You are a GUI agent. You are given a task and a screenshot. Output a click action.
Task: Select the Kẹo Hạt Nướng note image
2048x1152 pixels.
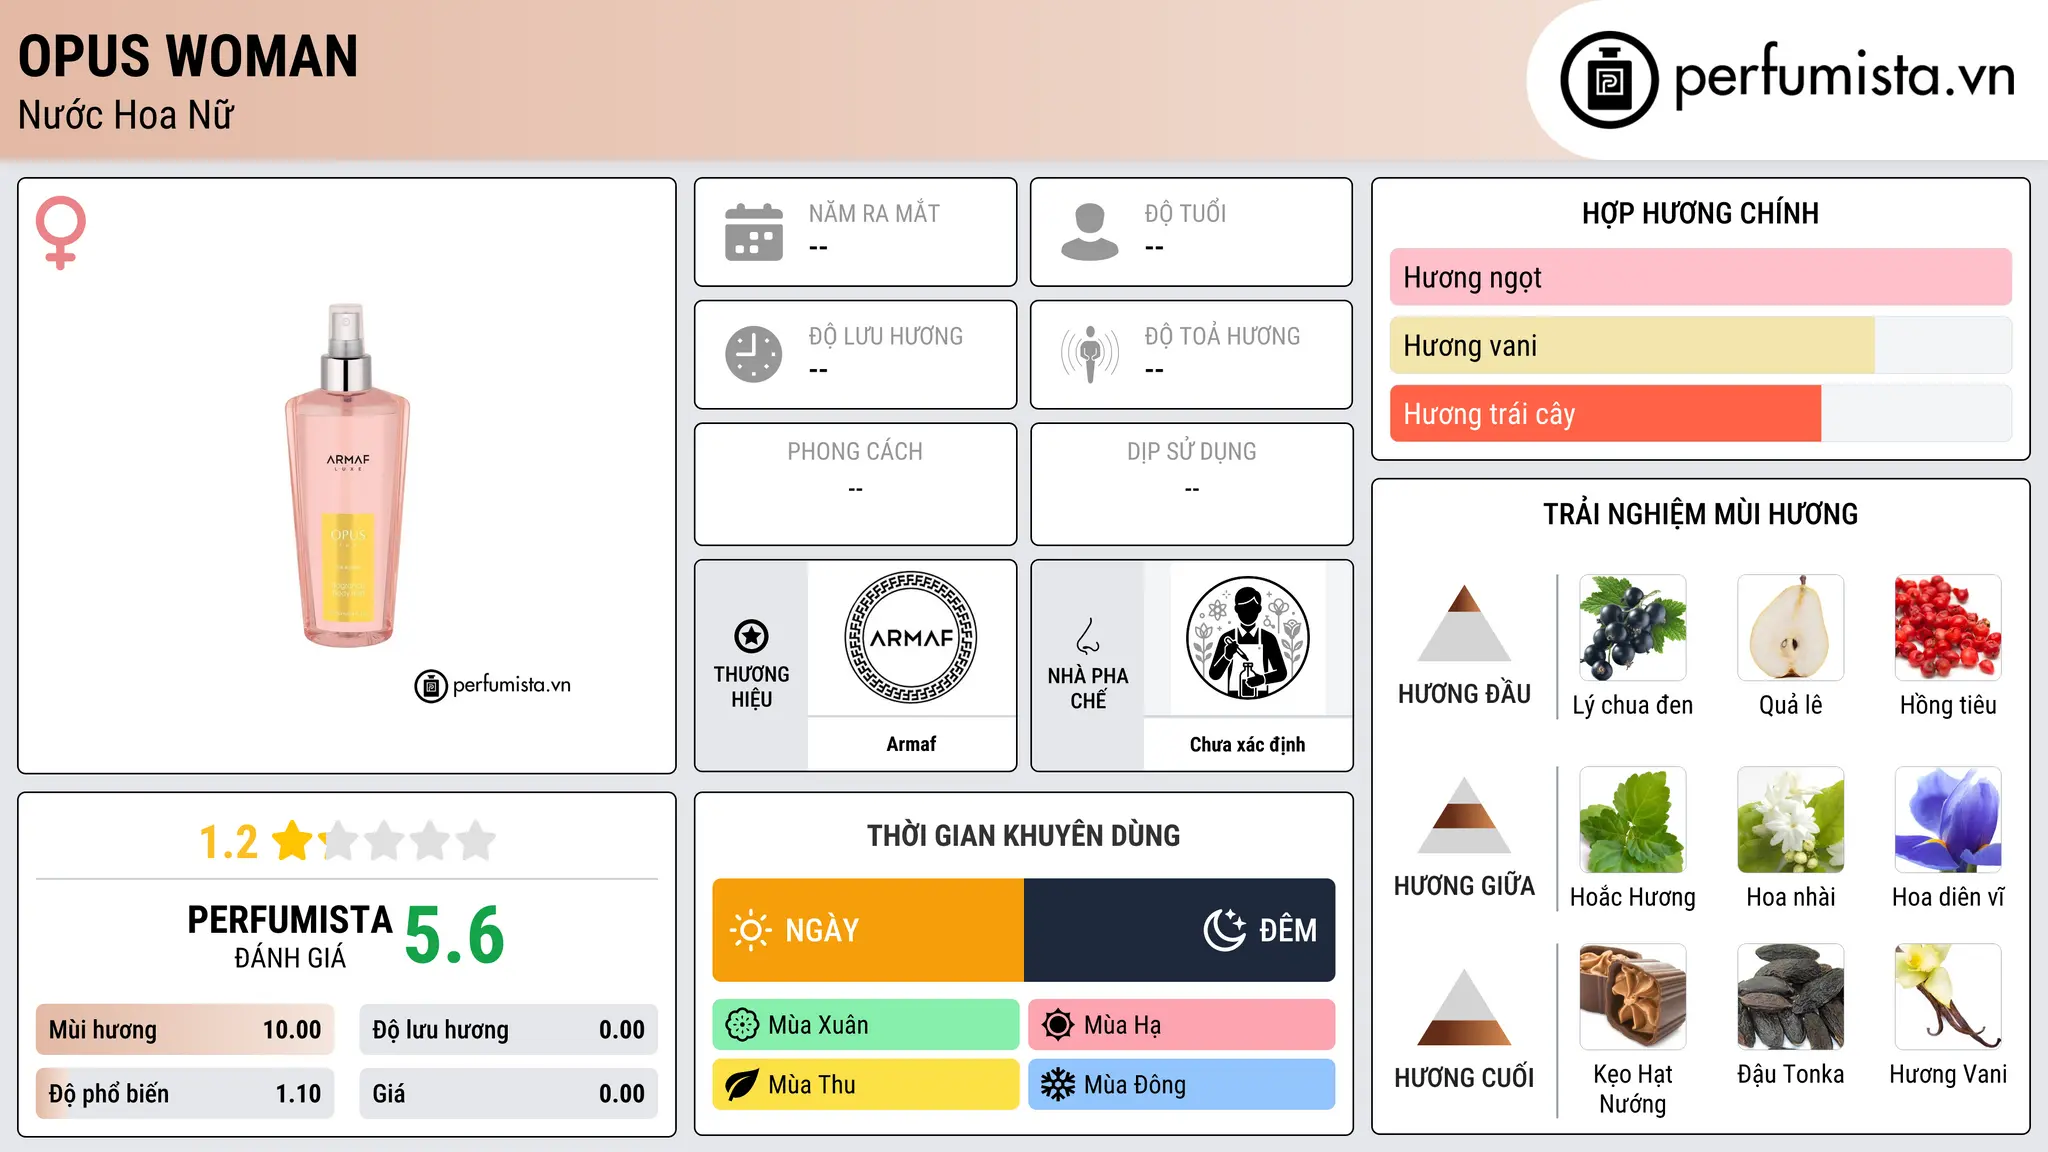[x=1633, y=997]
